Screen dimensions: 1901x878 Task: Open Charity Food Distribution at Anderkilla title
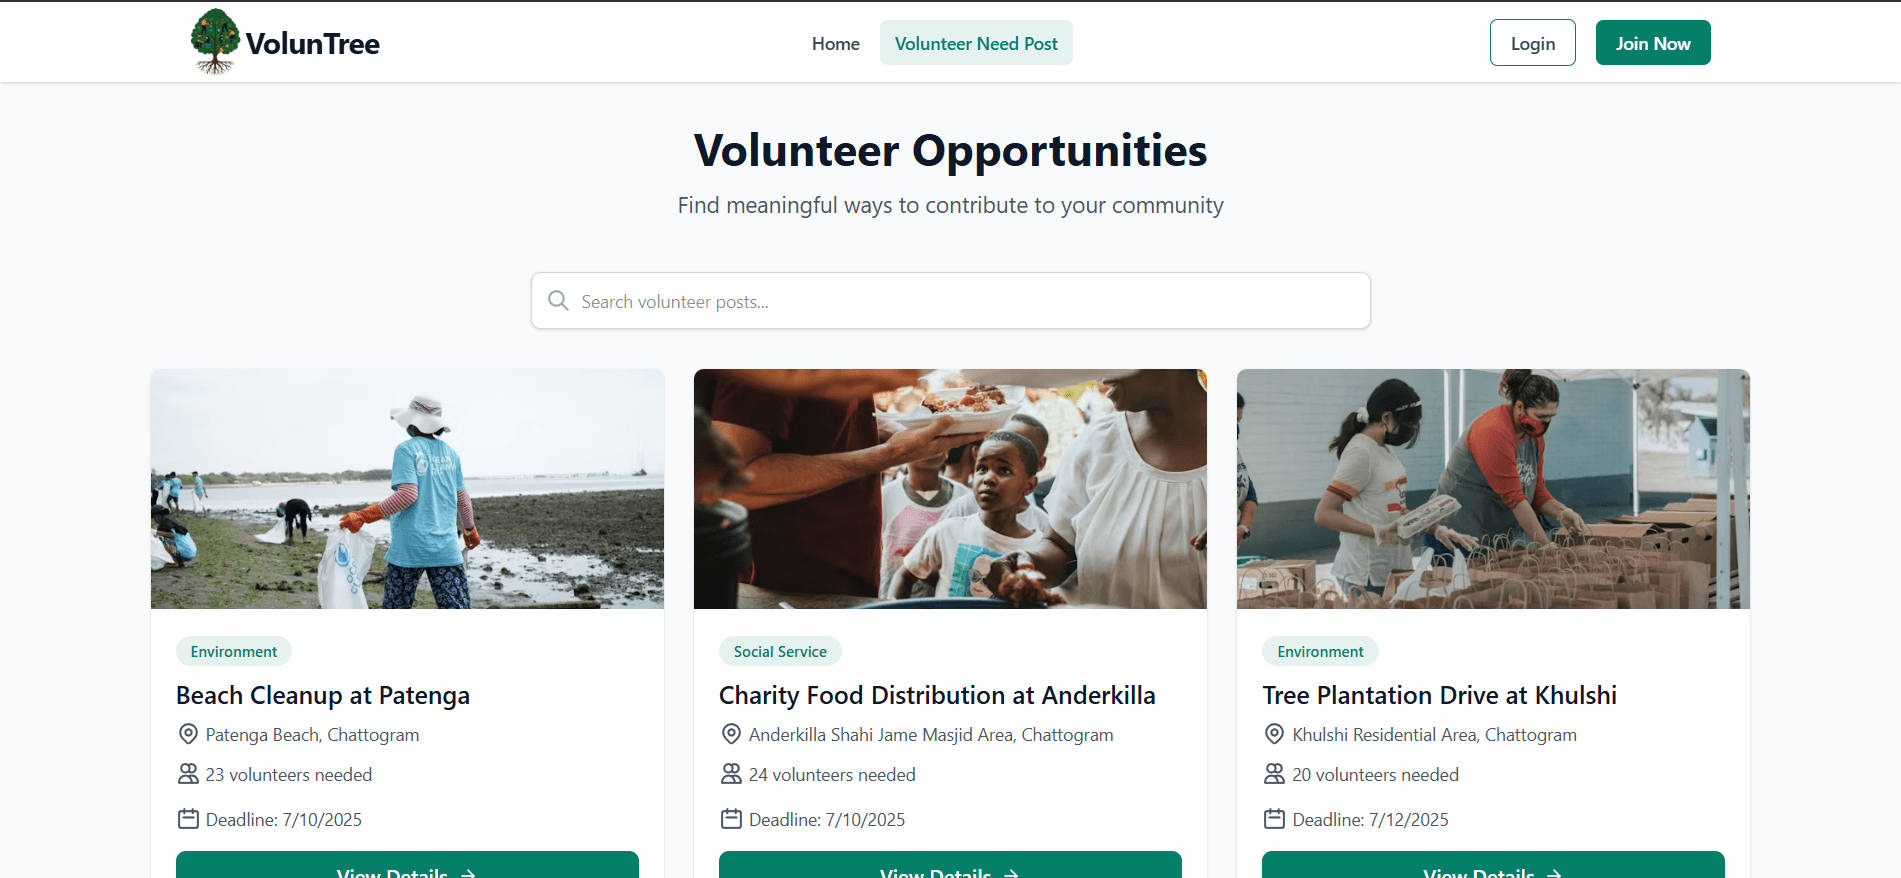coord(937,695)
